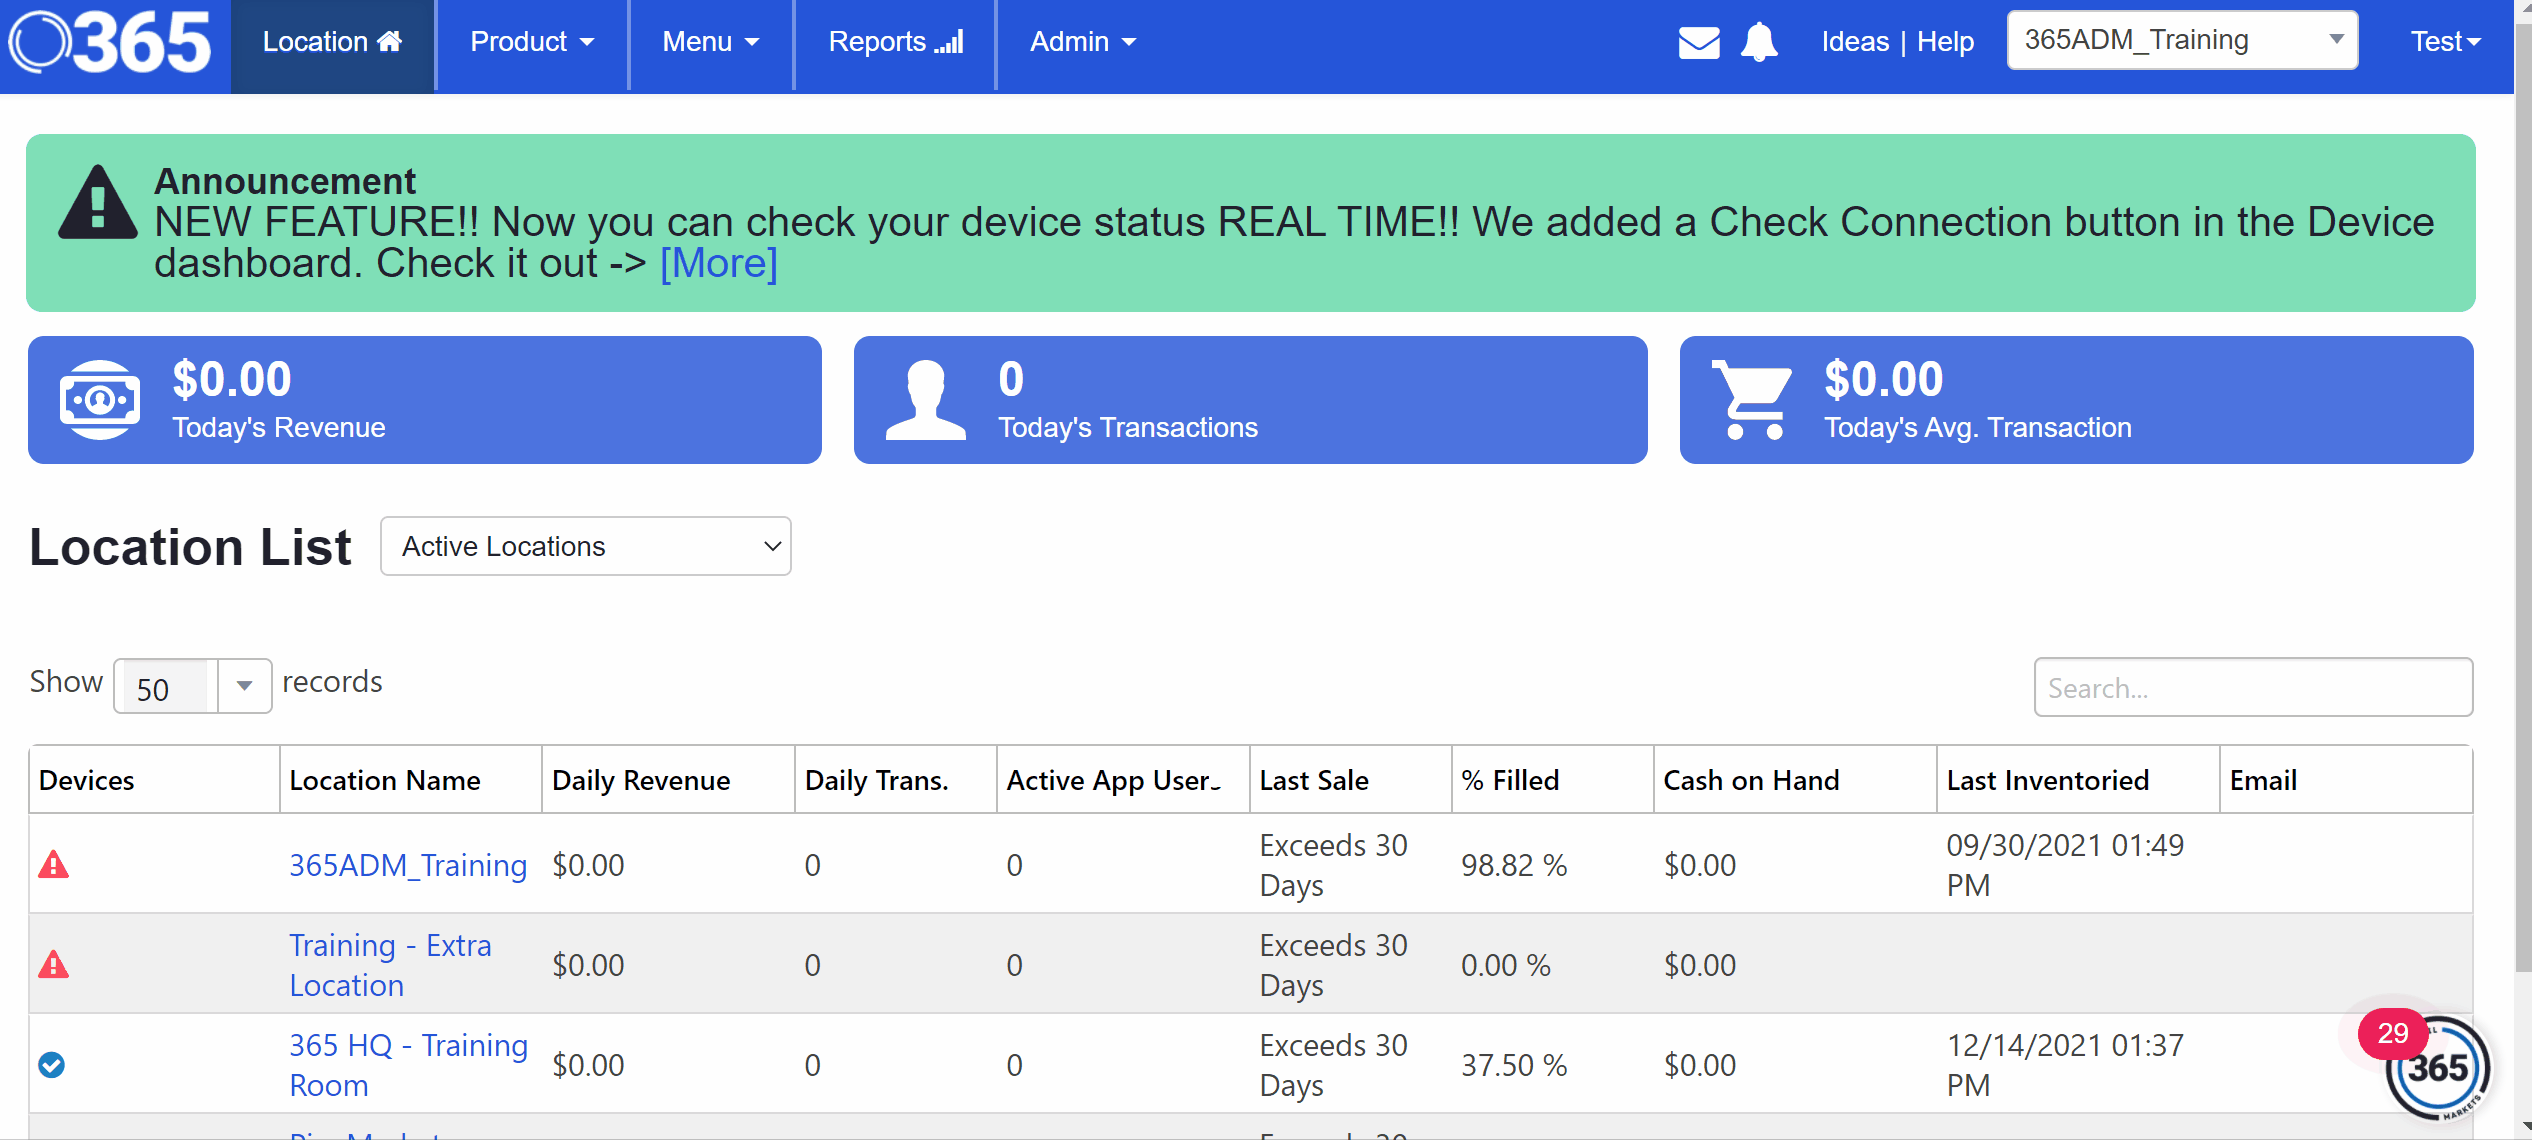
Task: Sort by Email column header
Action: tap(2346, 780)
